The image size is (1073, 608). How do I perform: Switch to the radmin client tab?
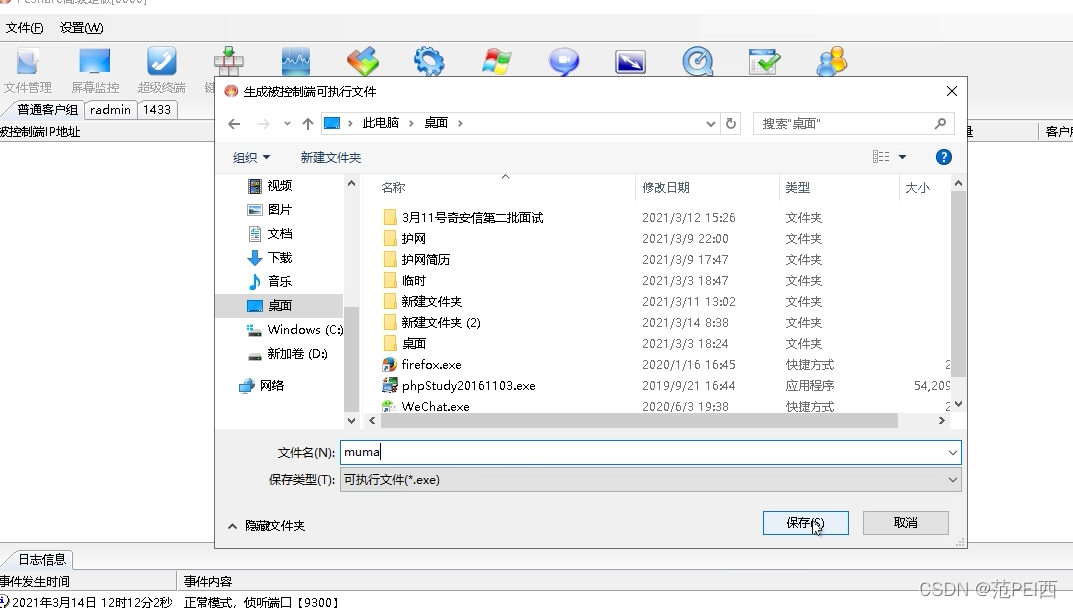(110, 110)
